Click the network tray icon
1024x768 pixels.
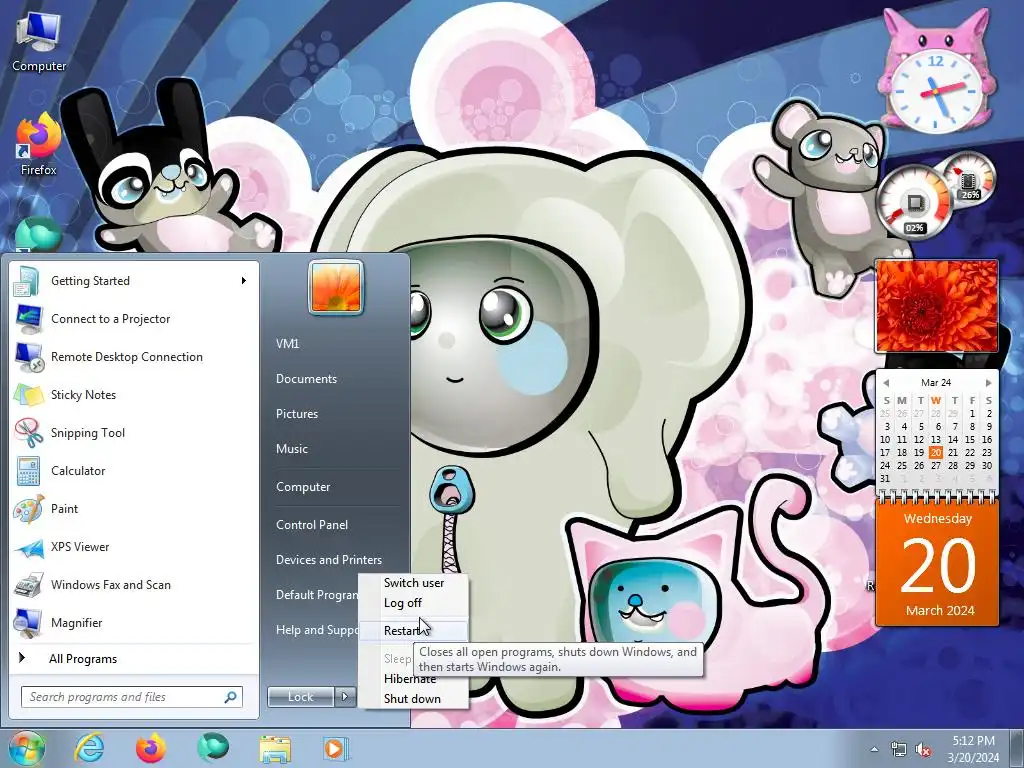click(899, 749)
